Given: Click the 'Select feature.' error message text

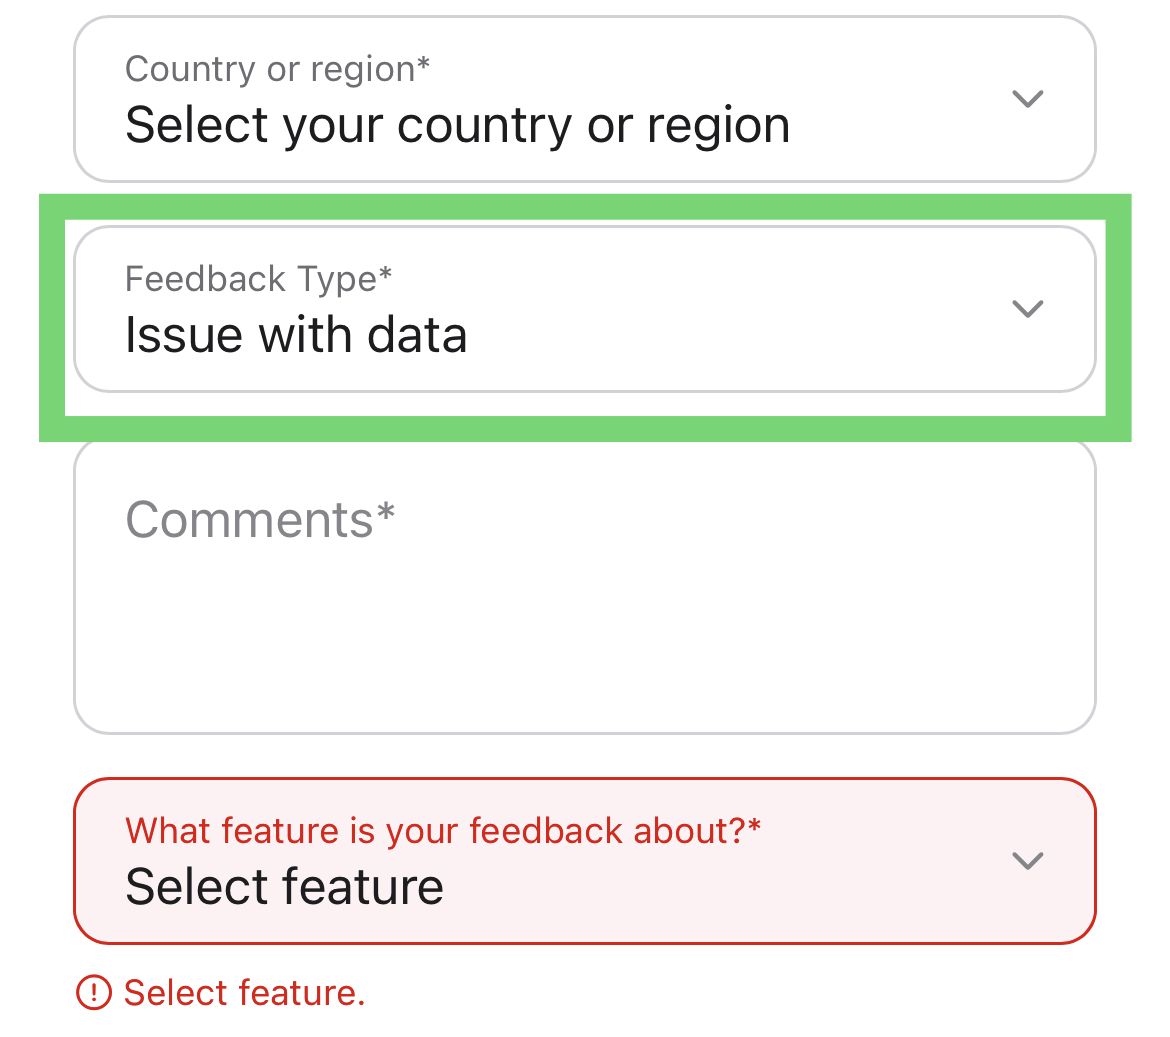Looking at the screenshot, I should [245, 992].
